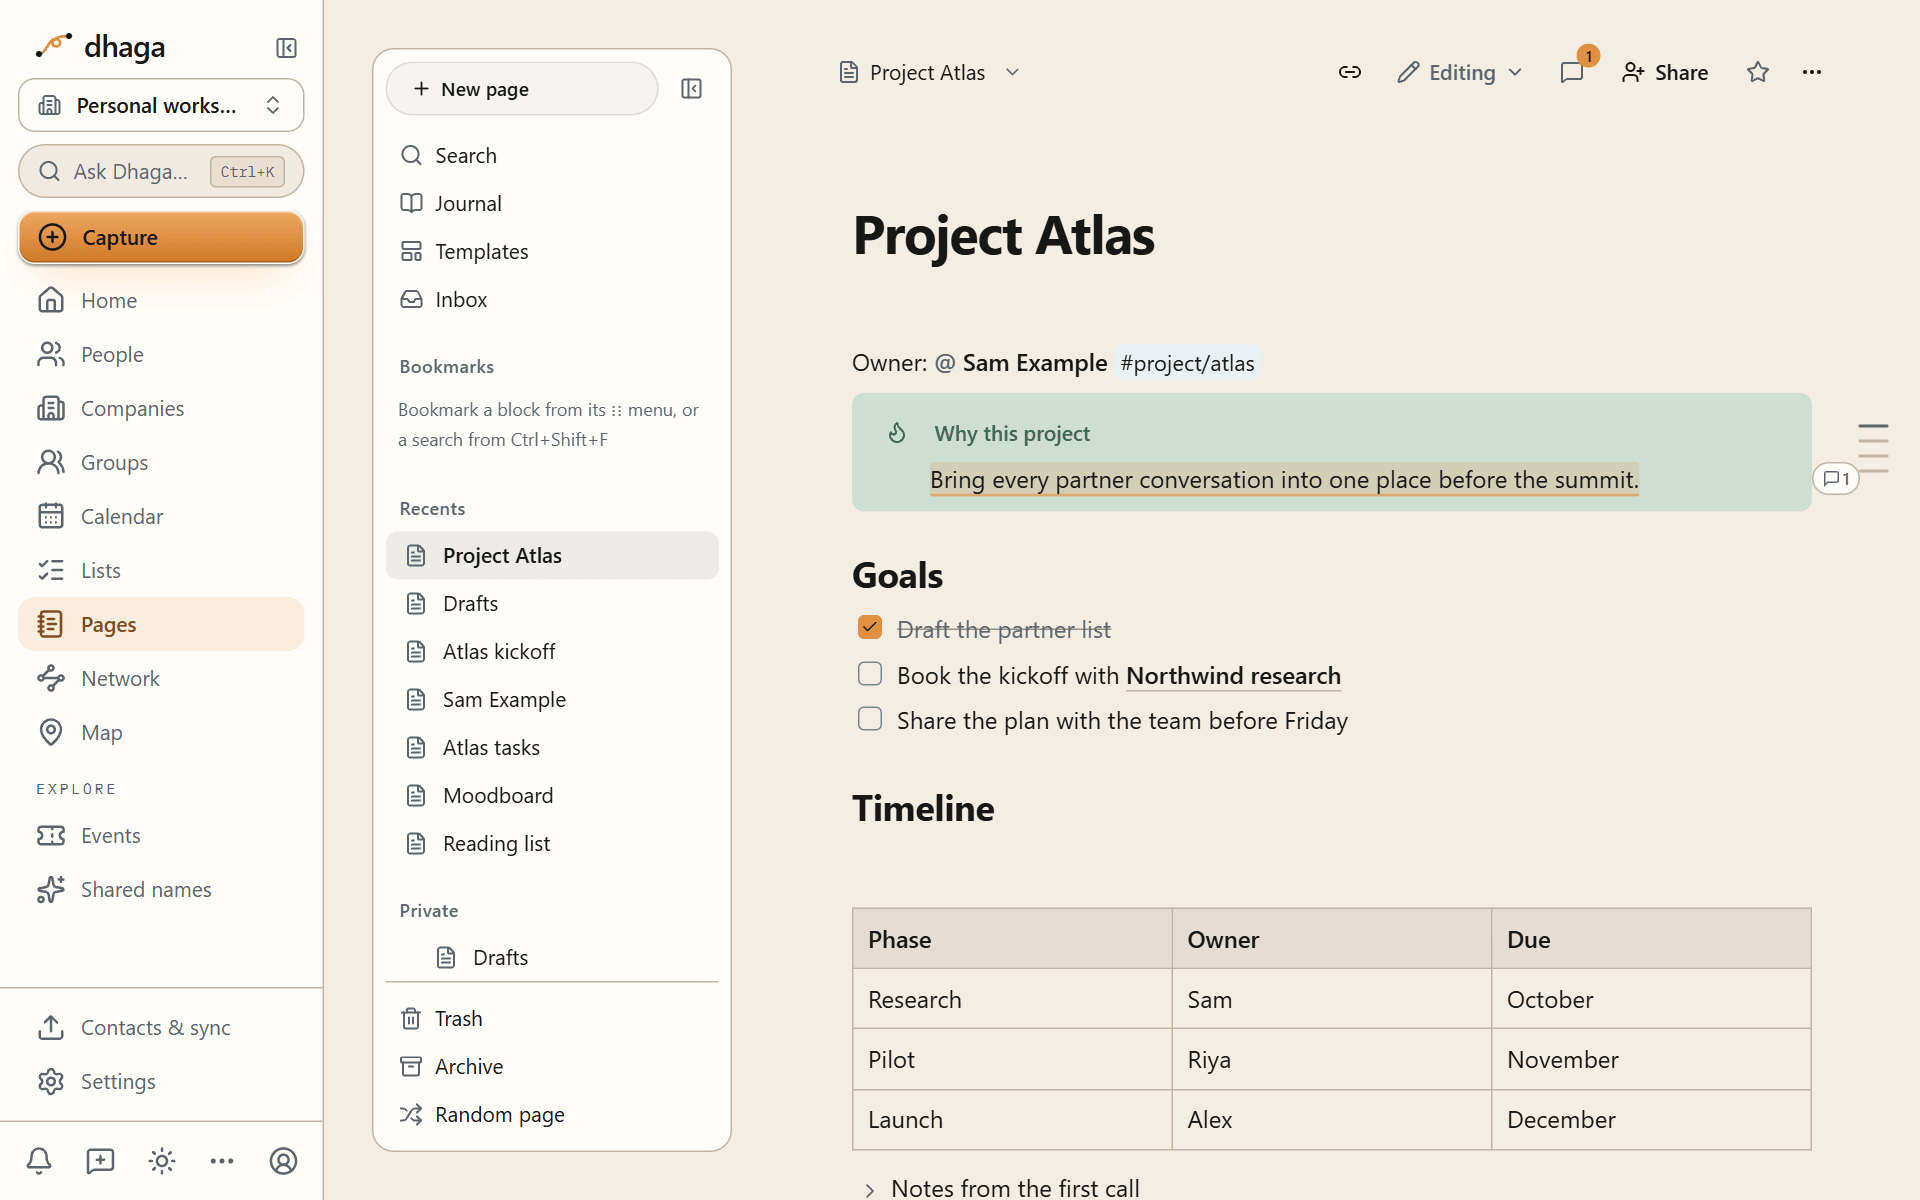Open notifications bell icon
The width and height of the screenshot is (1920, 1200).
pyautogui.click(x=39, y=1161)
